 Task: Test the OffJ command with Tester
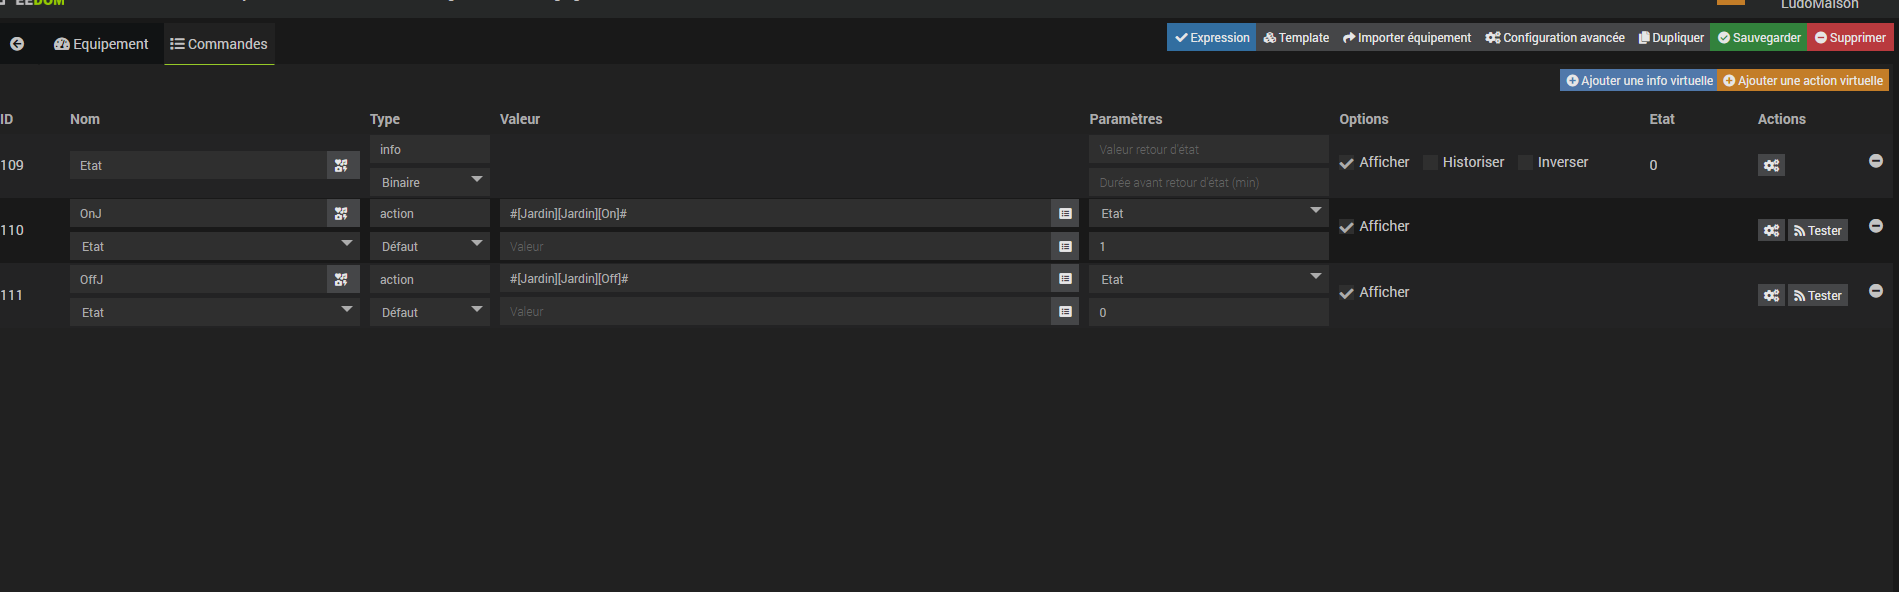point(1818,295)
